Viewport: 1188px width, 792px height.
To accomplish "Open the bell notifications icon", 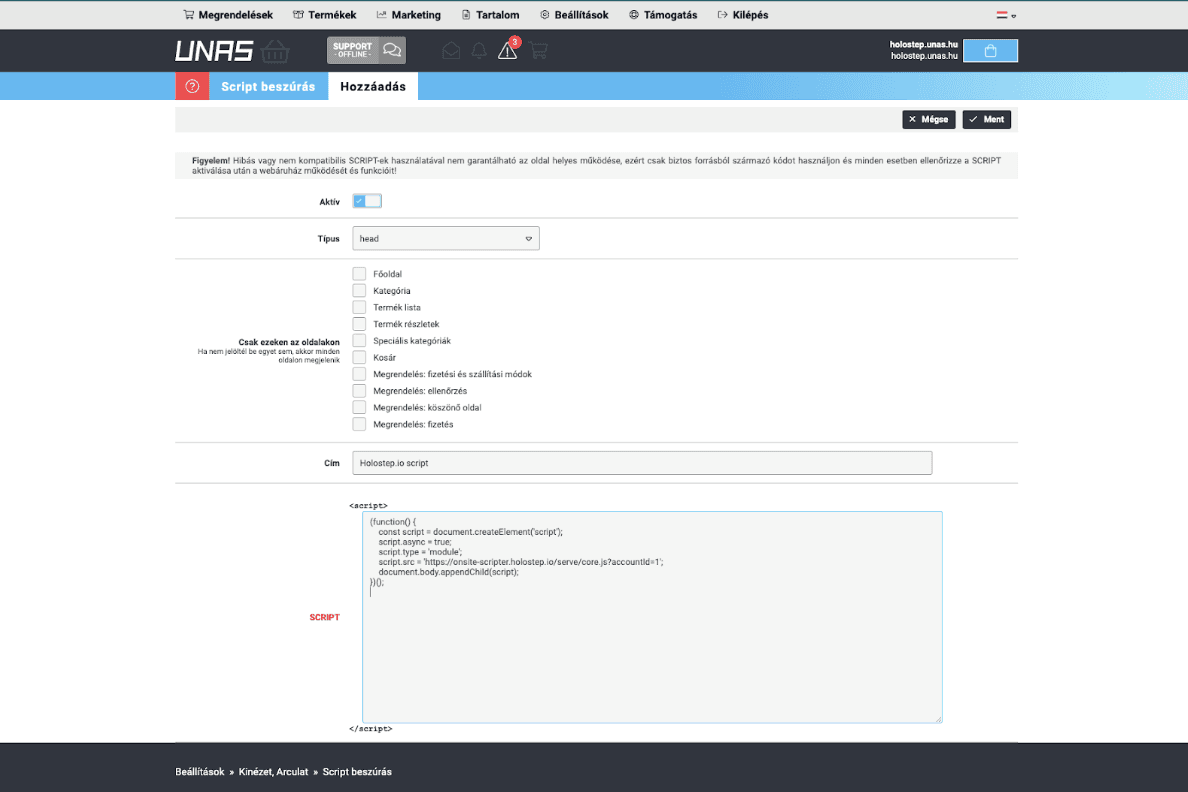I will pos(479,51).
